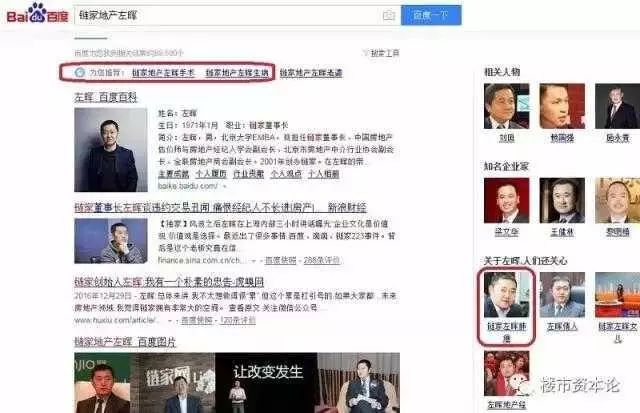
Task: Open image search via camera icon
Action: coord(389,16)
